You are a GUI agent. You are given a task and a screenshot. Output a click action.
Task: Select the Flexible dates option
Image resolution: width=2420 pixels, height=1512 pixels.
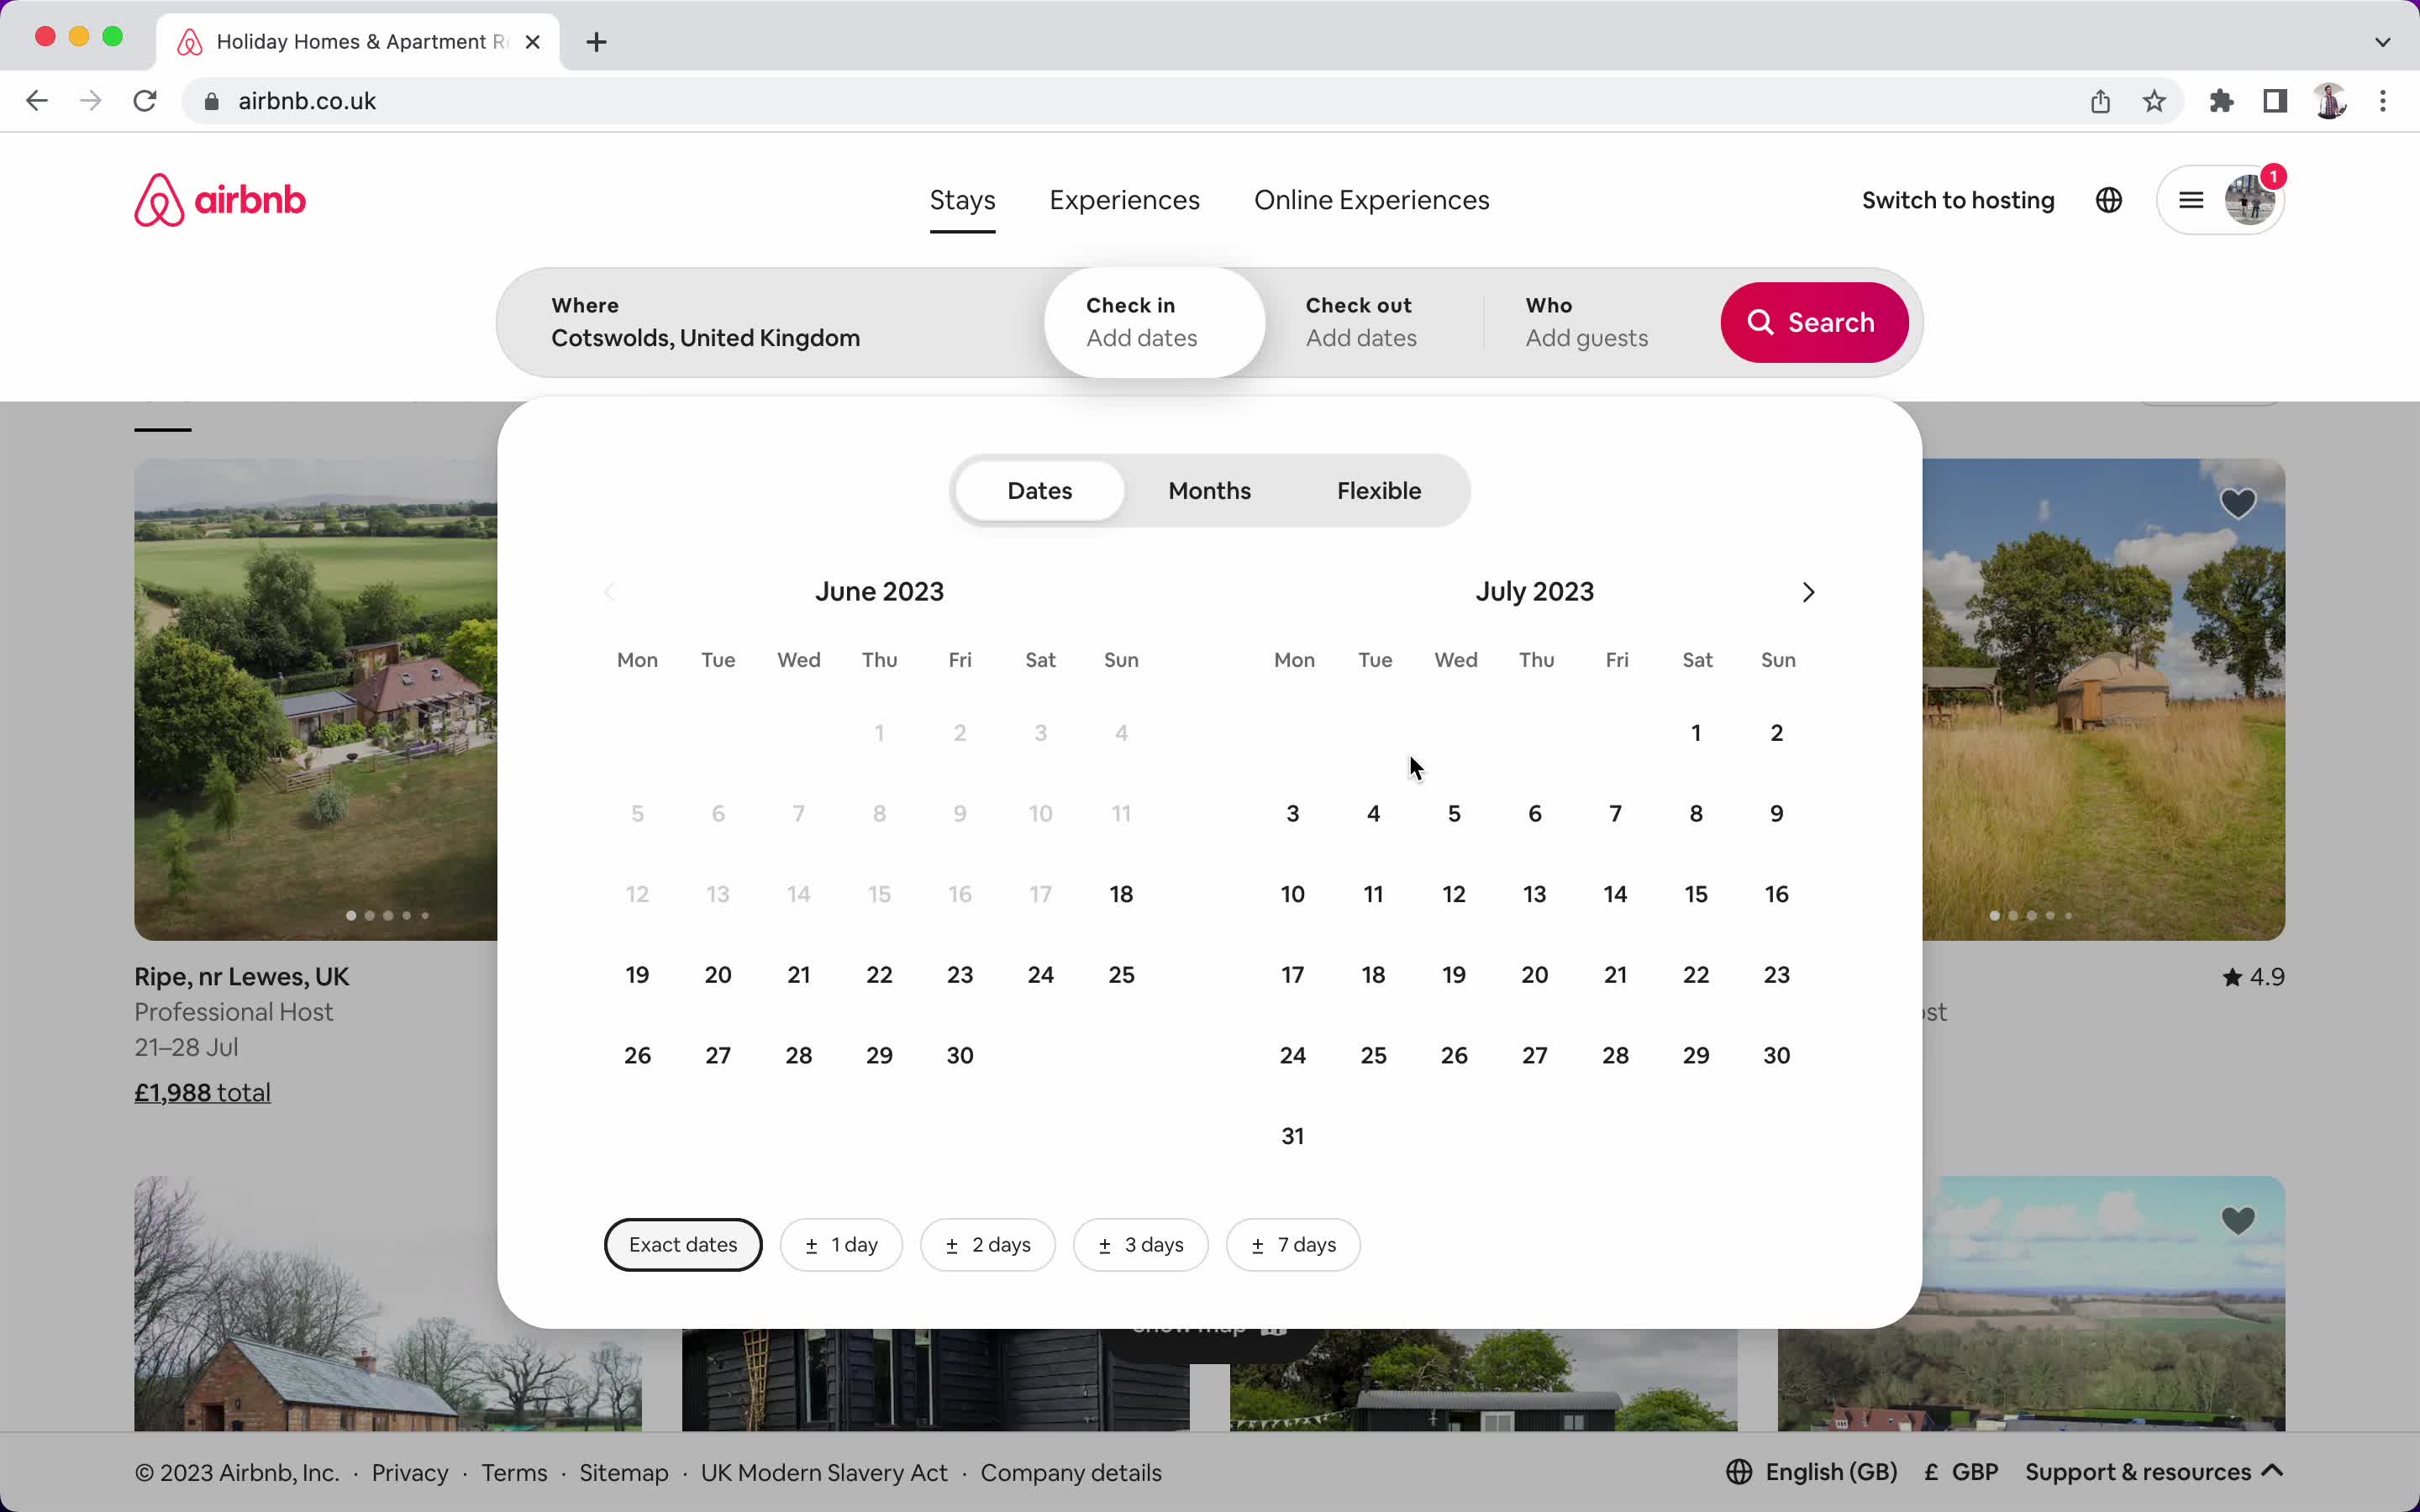click(1378, 490)
